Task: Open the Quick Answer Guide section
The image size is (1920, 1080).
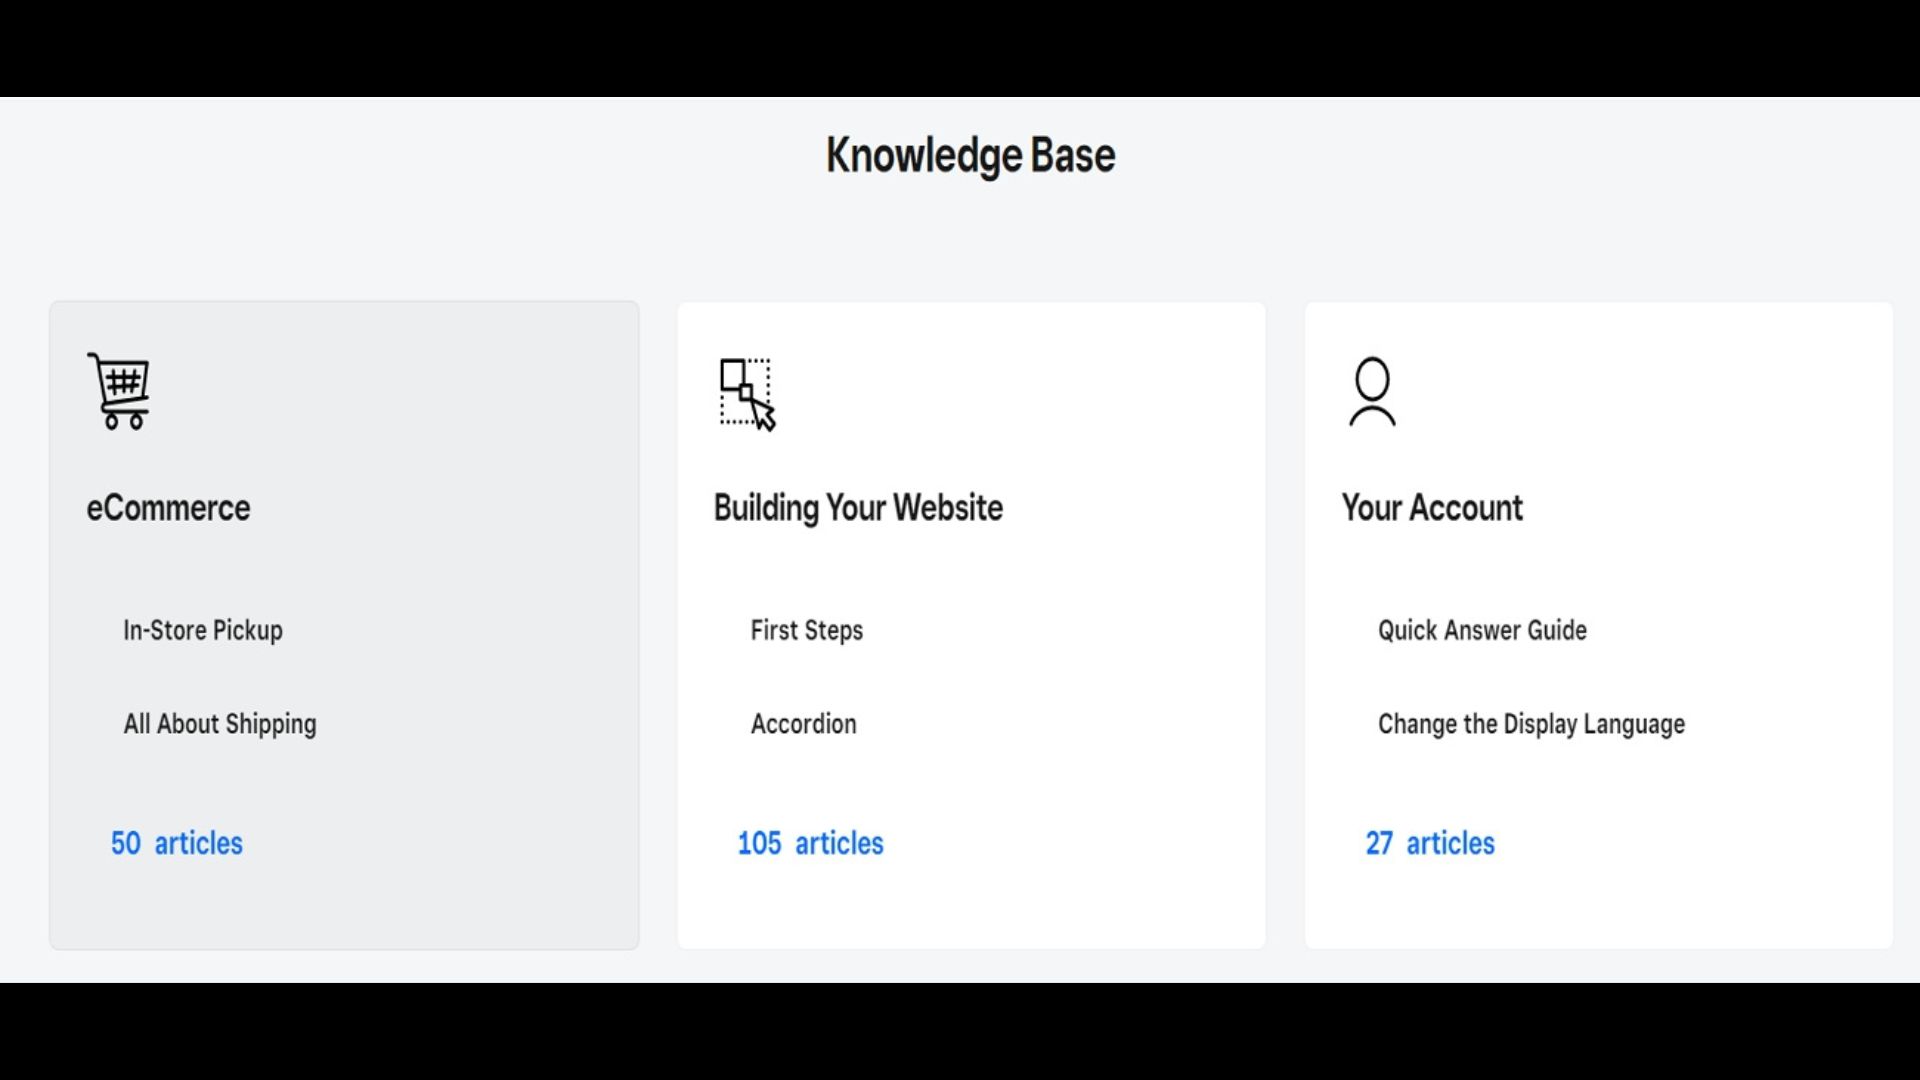Action: [x=1481, y=630]
